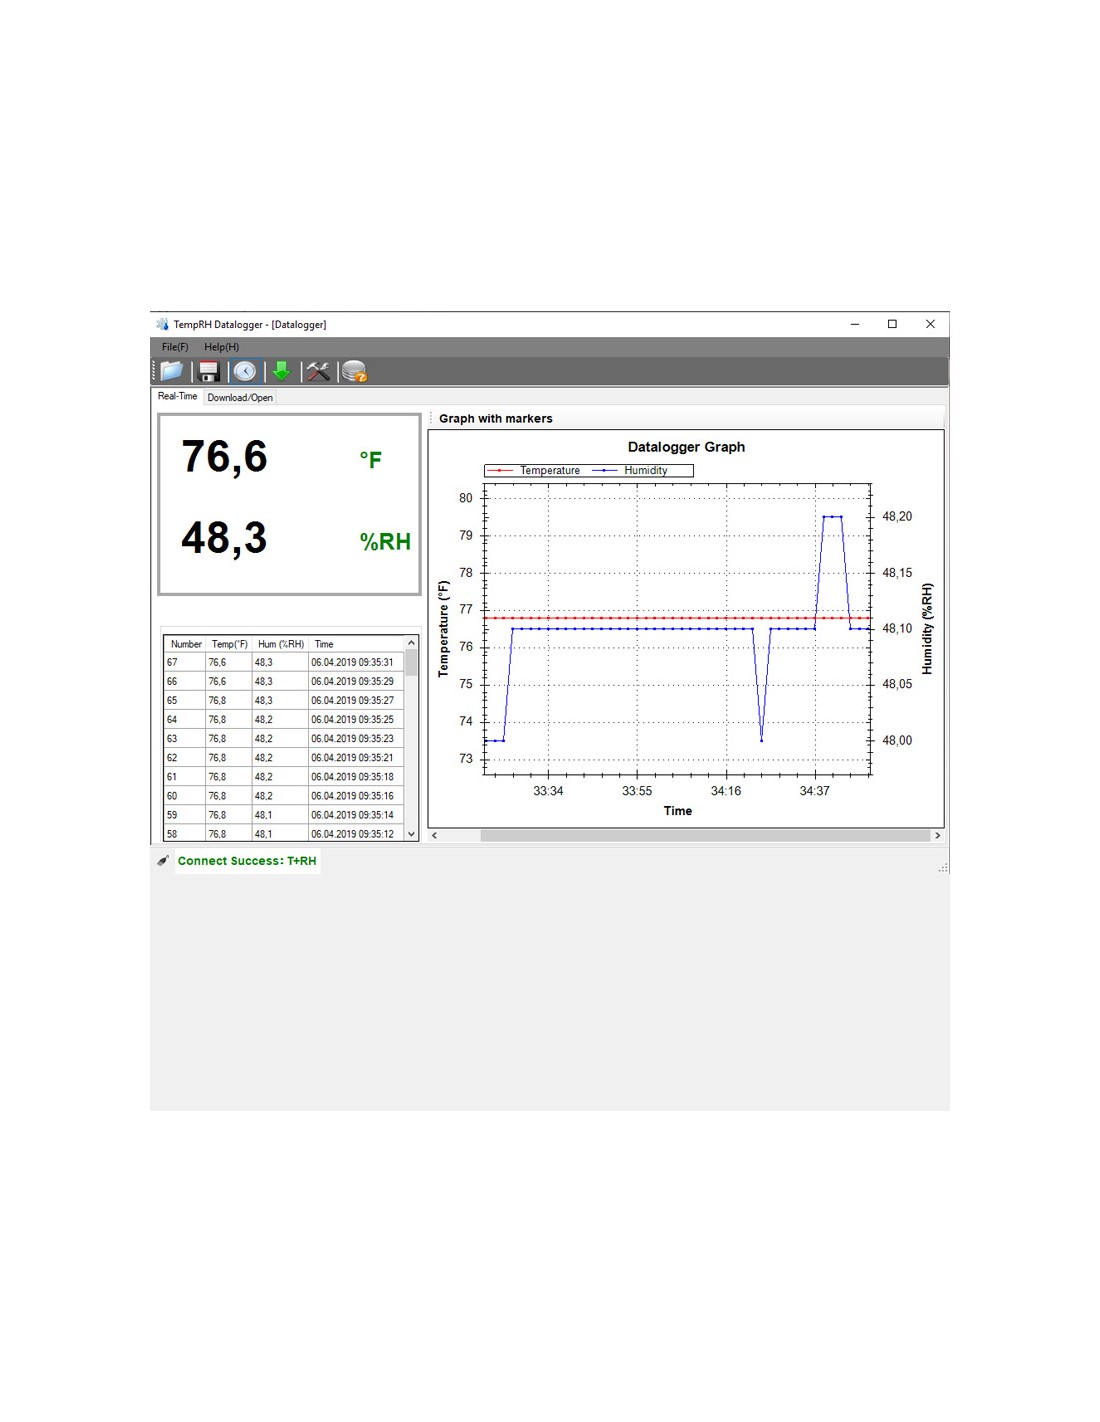Image resolution: width=1100 pixels, height=1422 pixels.
Task: Click the 34:37 time axis label
Action: 815,791
